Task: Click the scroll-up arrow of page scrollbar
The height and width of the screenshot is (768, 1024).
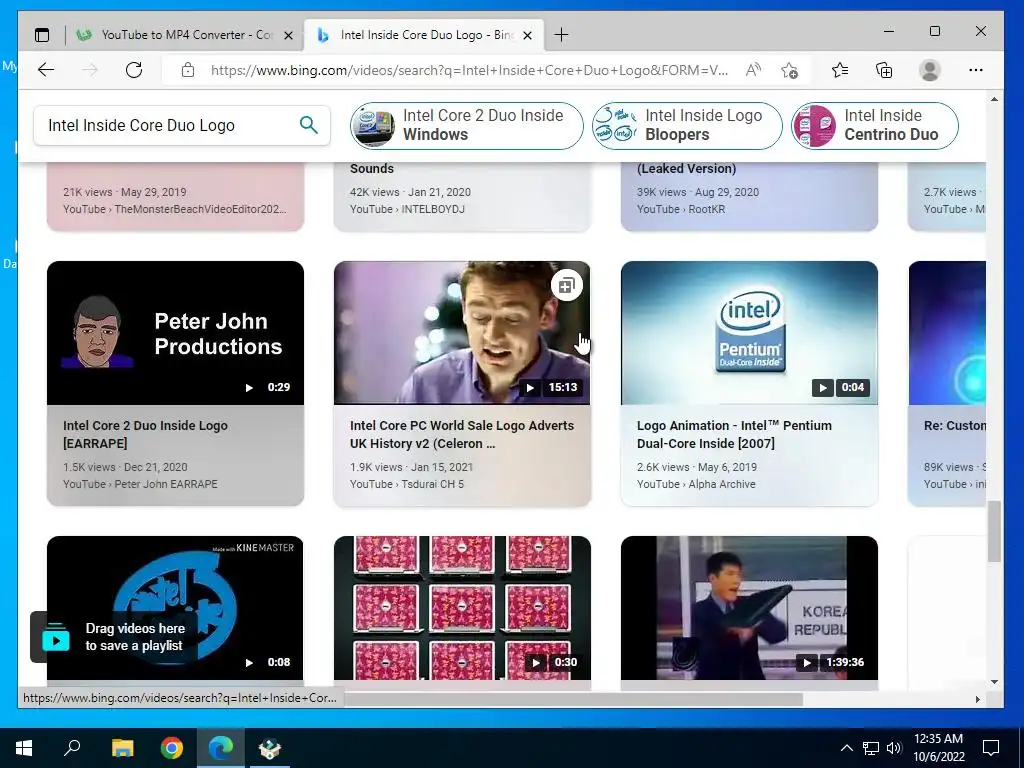Action: pos(994,99)
